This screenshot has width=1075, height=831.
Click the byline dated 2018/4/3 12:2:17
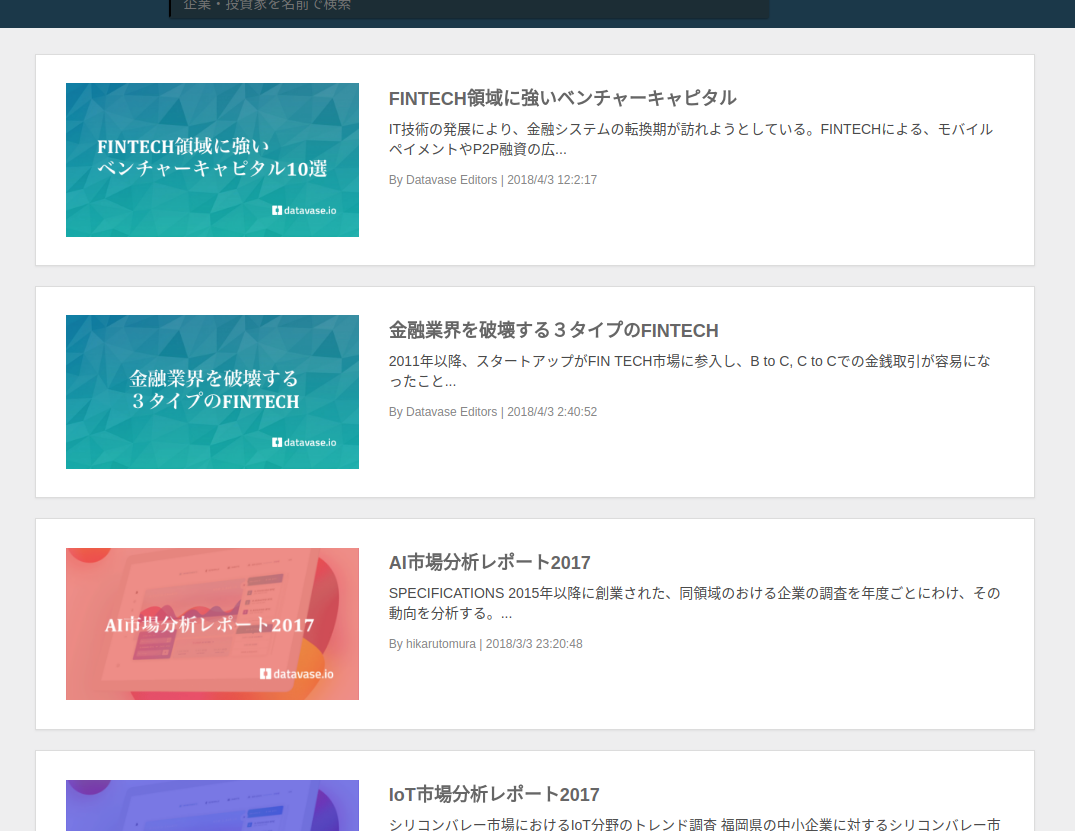pos(493,180)
